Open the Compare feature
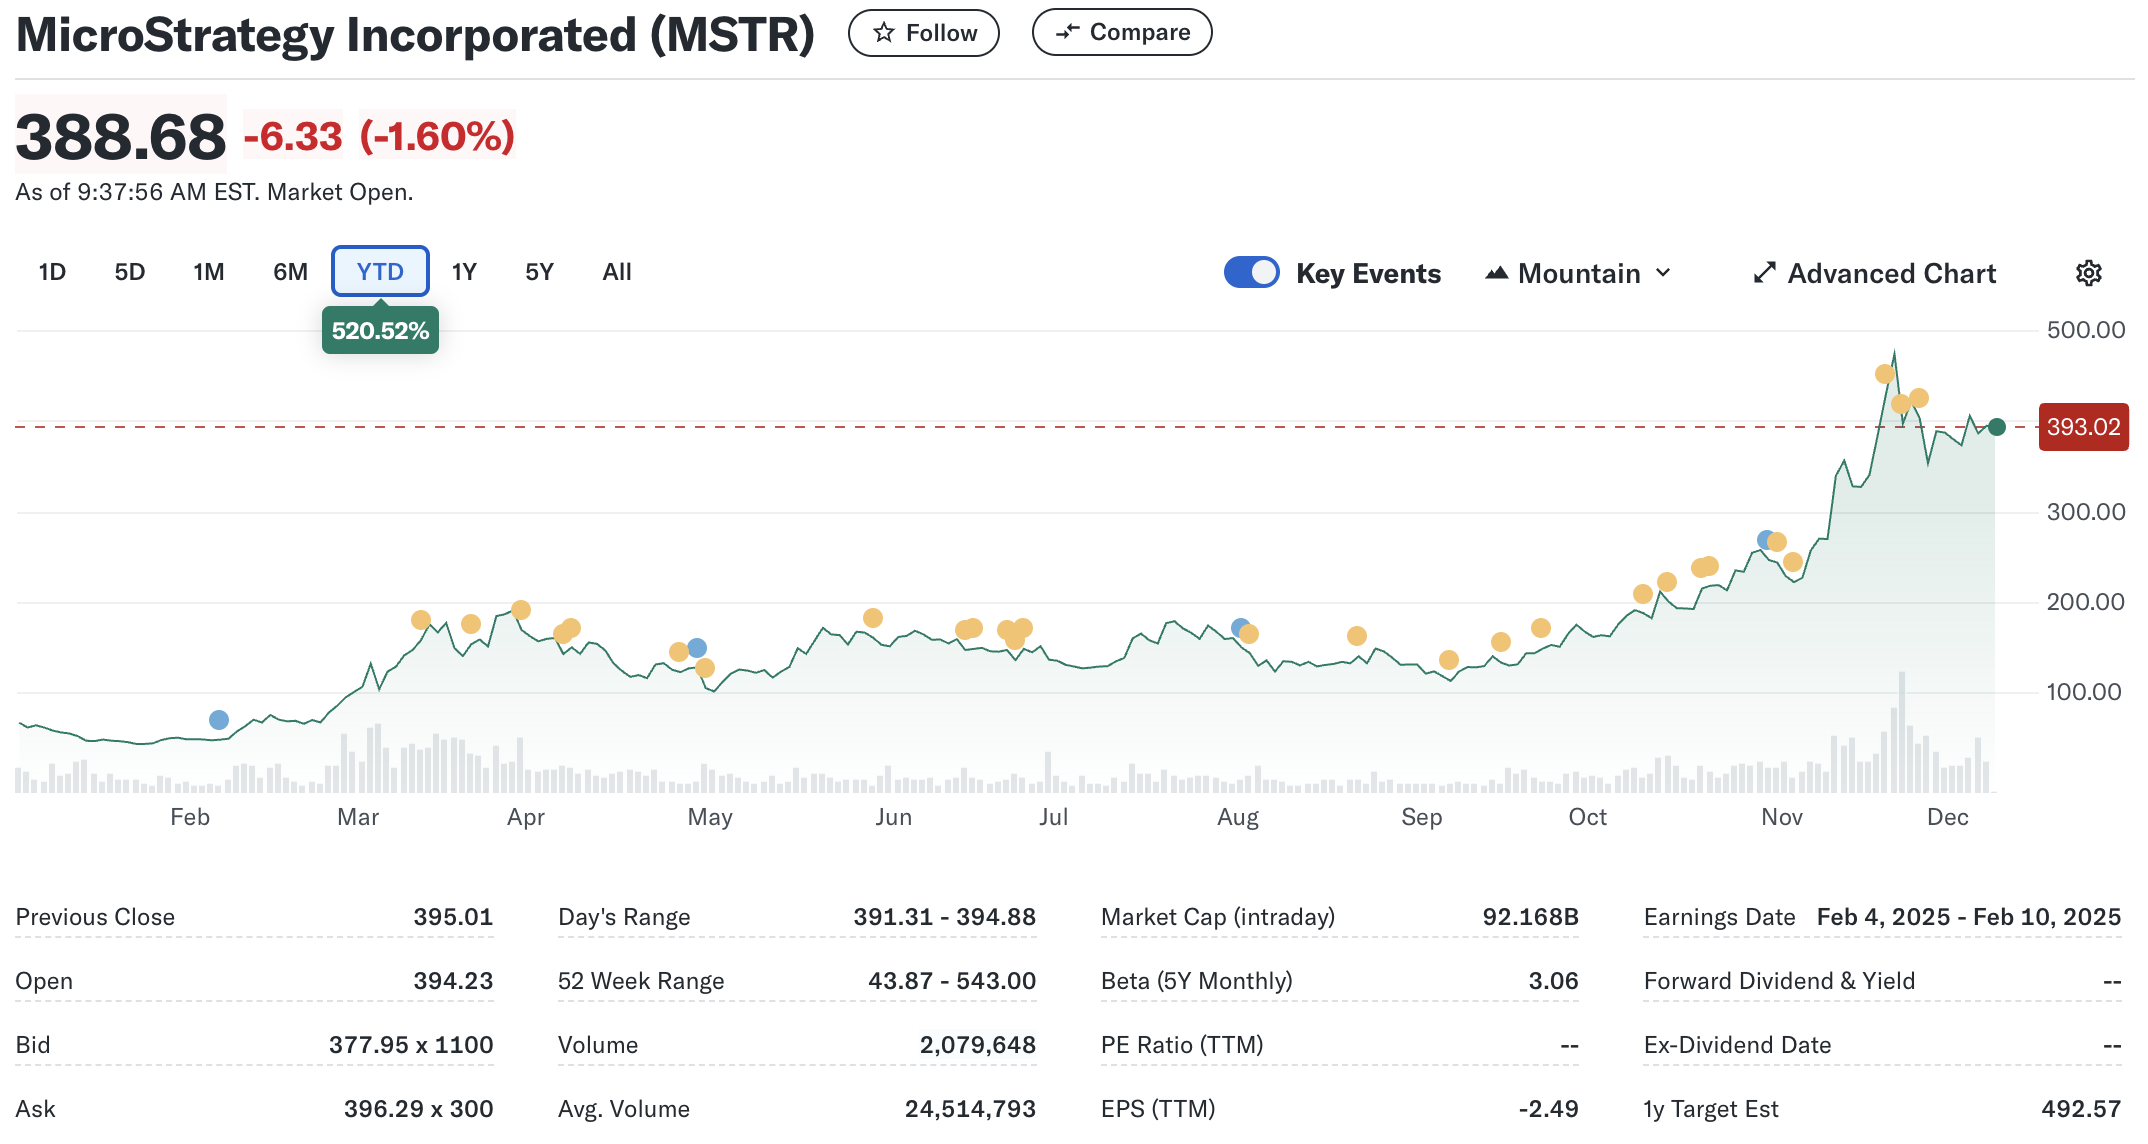 (1121, 31)
